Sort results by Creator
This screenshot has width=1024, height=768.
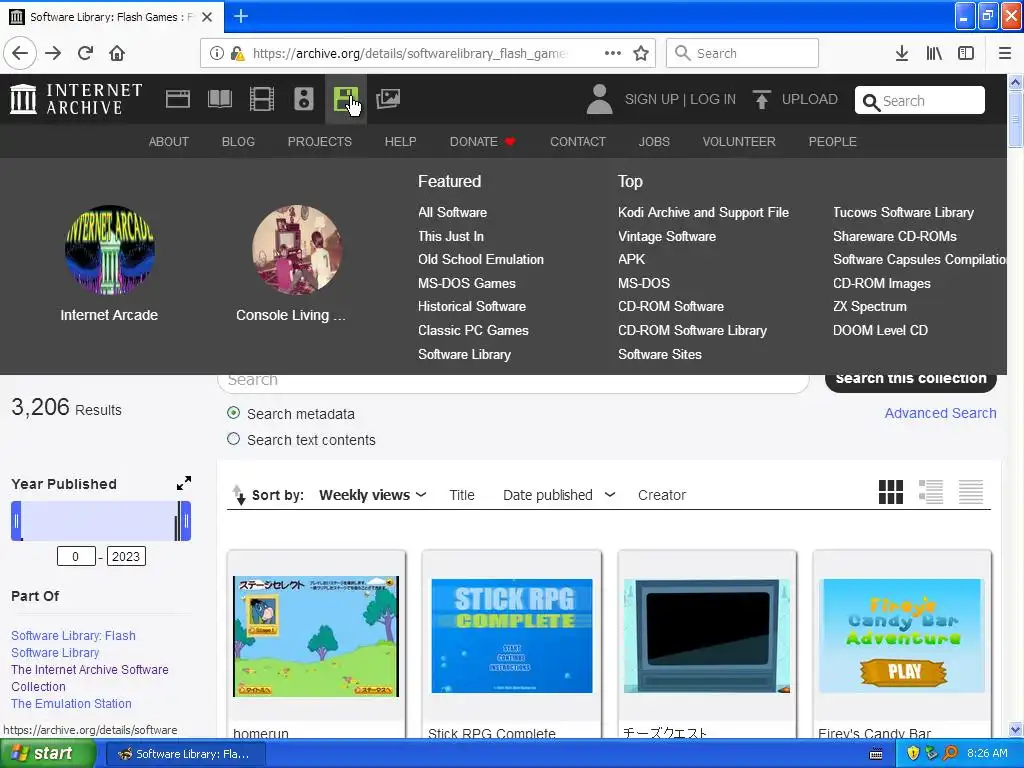pos(662,495)
